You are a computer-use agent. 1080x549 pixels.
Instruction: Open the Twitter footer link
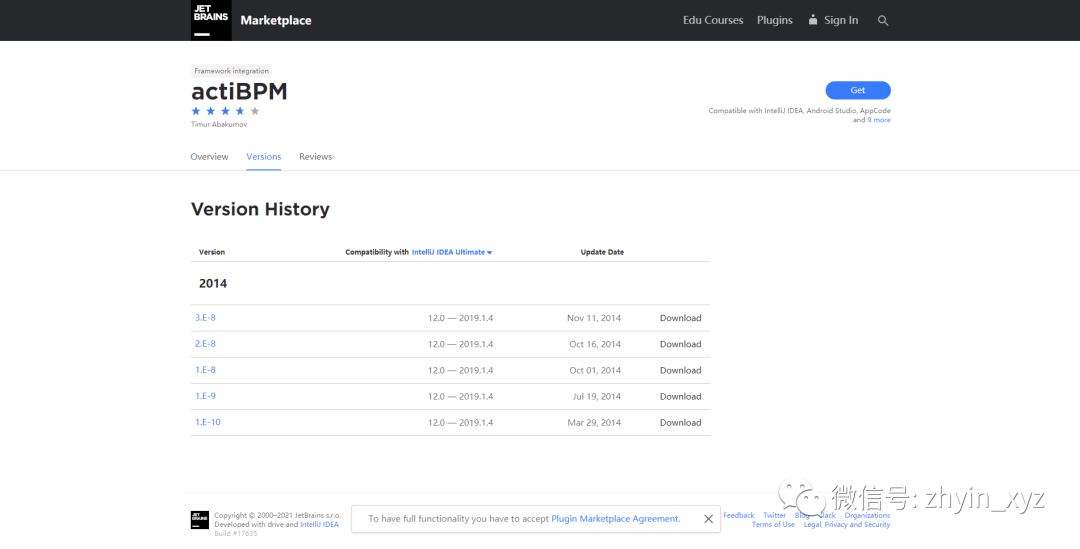774,515
